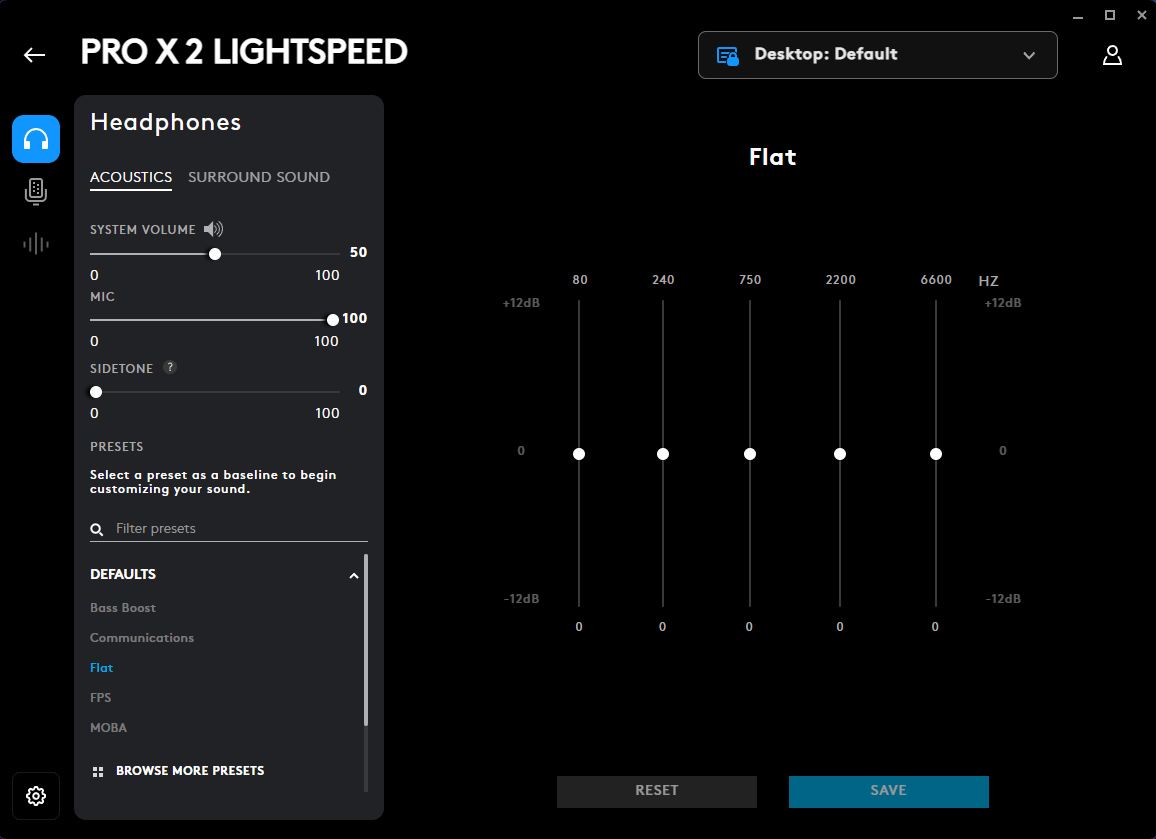Select the Flat preset
This screenshot has width=1156, height=839.
coord(102,667)
